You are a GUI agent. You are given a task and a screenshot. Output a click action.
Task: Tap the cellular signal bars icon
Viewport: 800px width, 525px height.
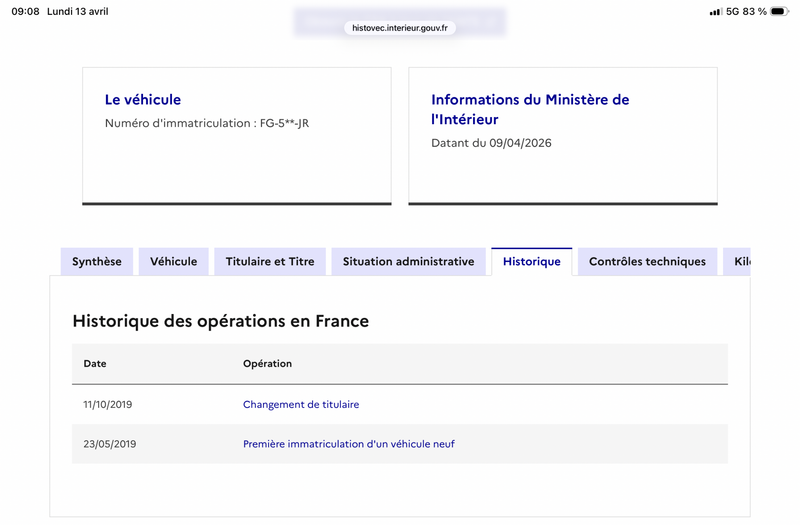point(715,12)
